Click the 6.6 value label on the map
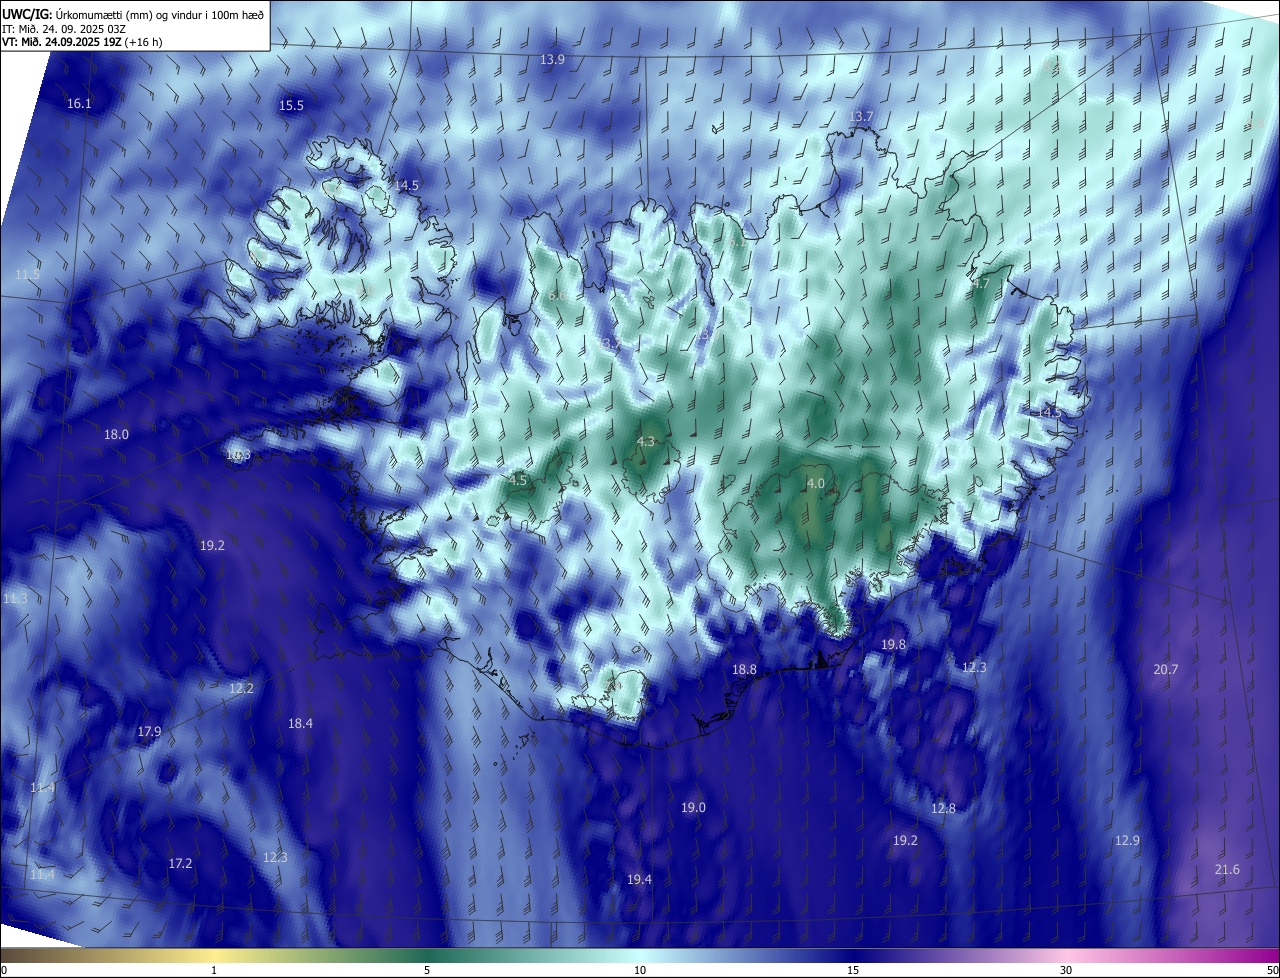 click(x=557, y=295)
